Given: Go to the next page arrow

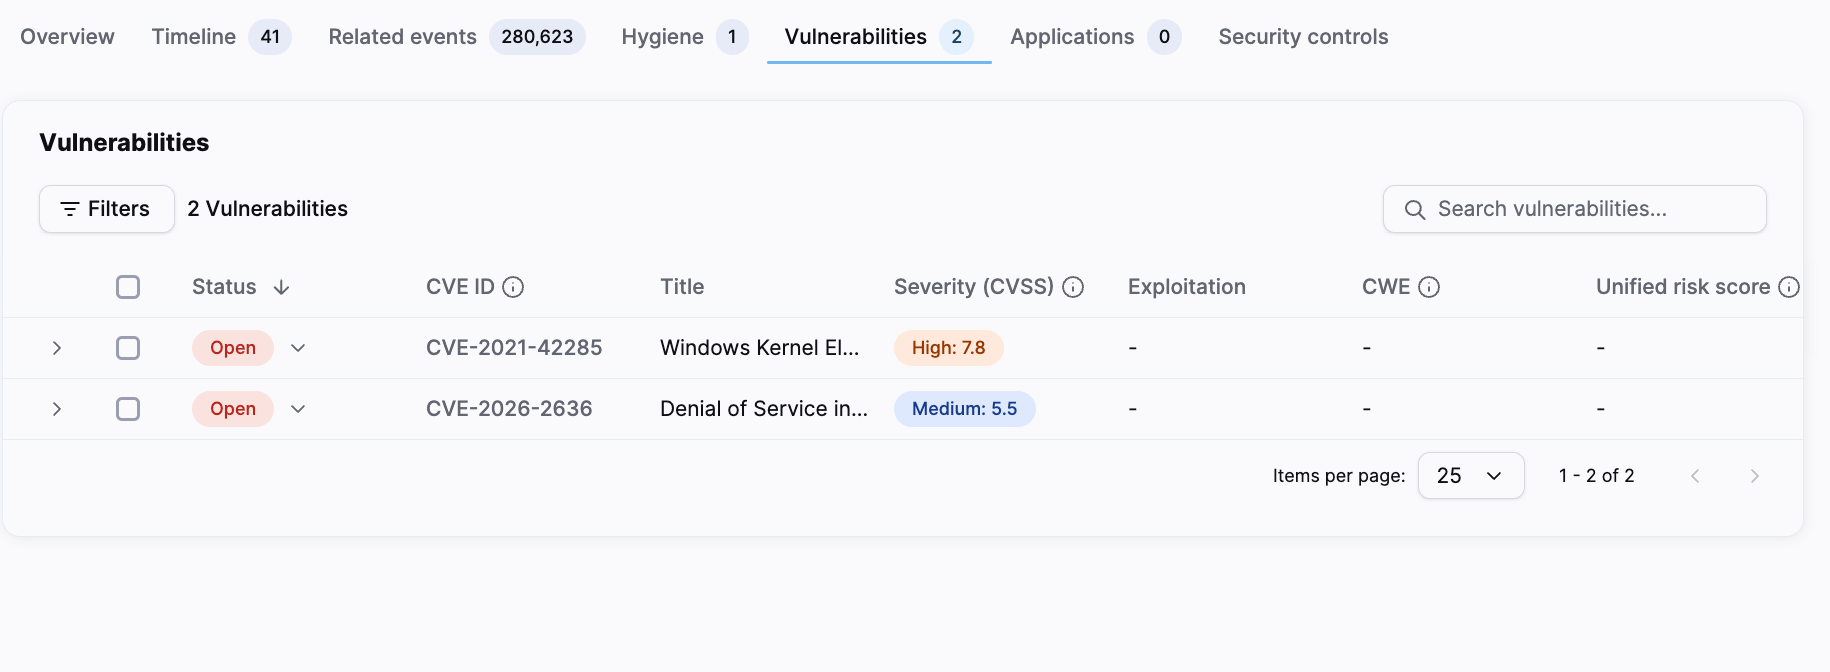Looking at the screenshot, I should click(1754, 476).
